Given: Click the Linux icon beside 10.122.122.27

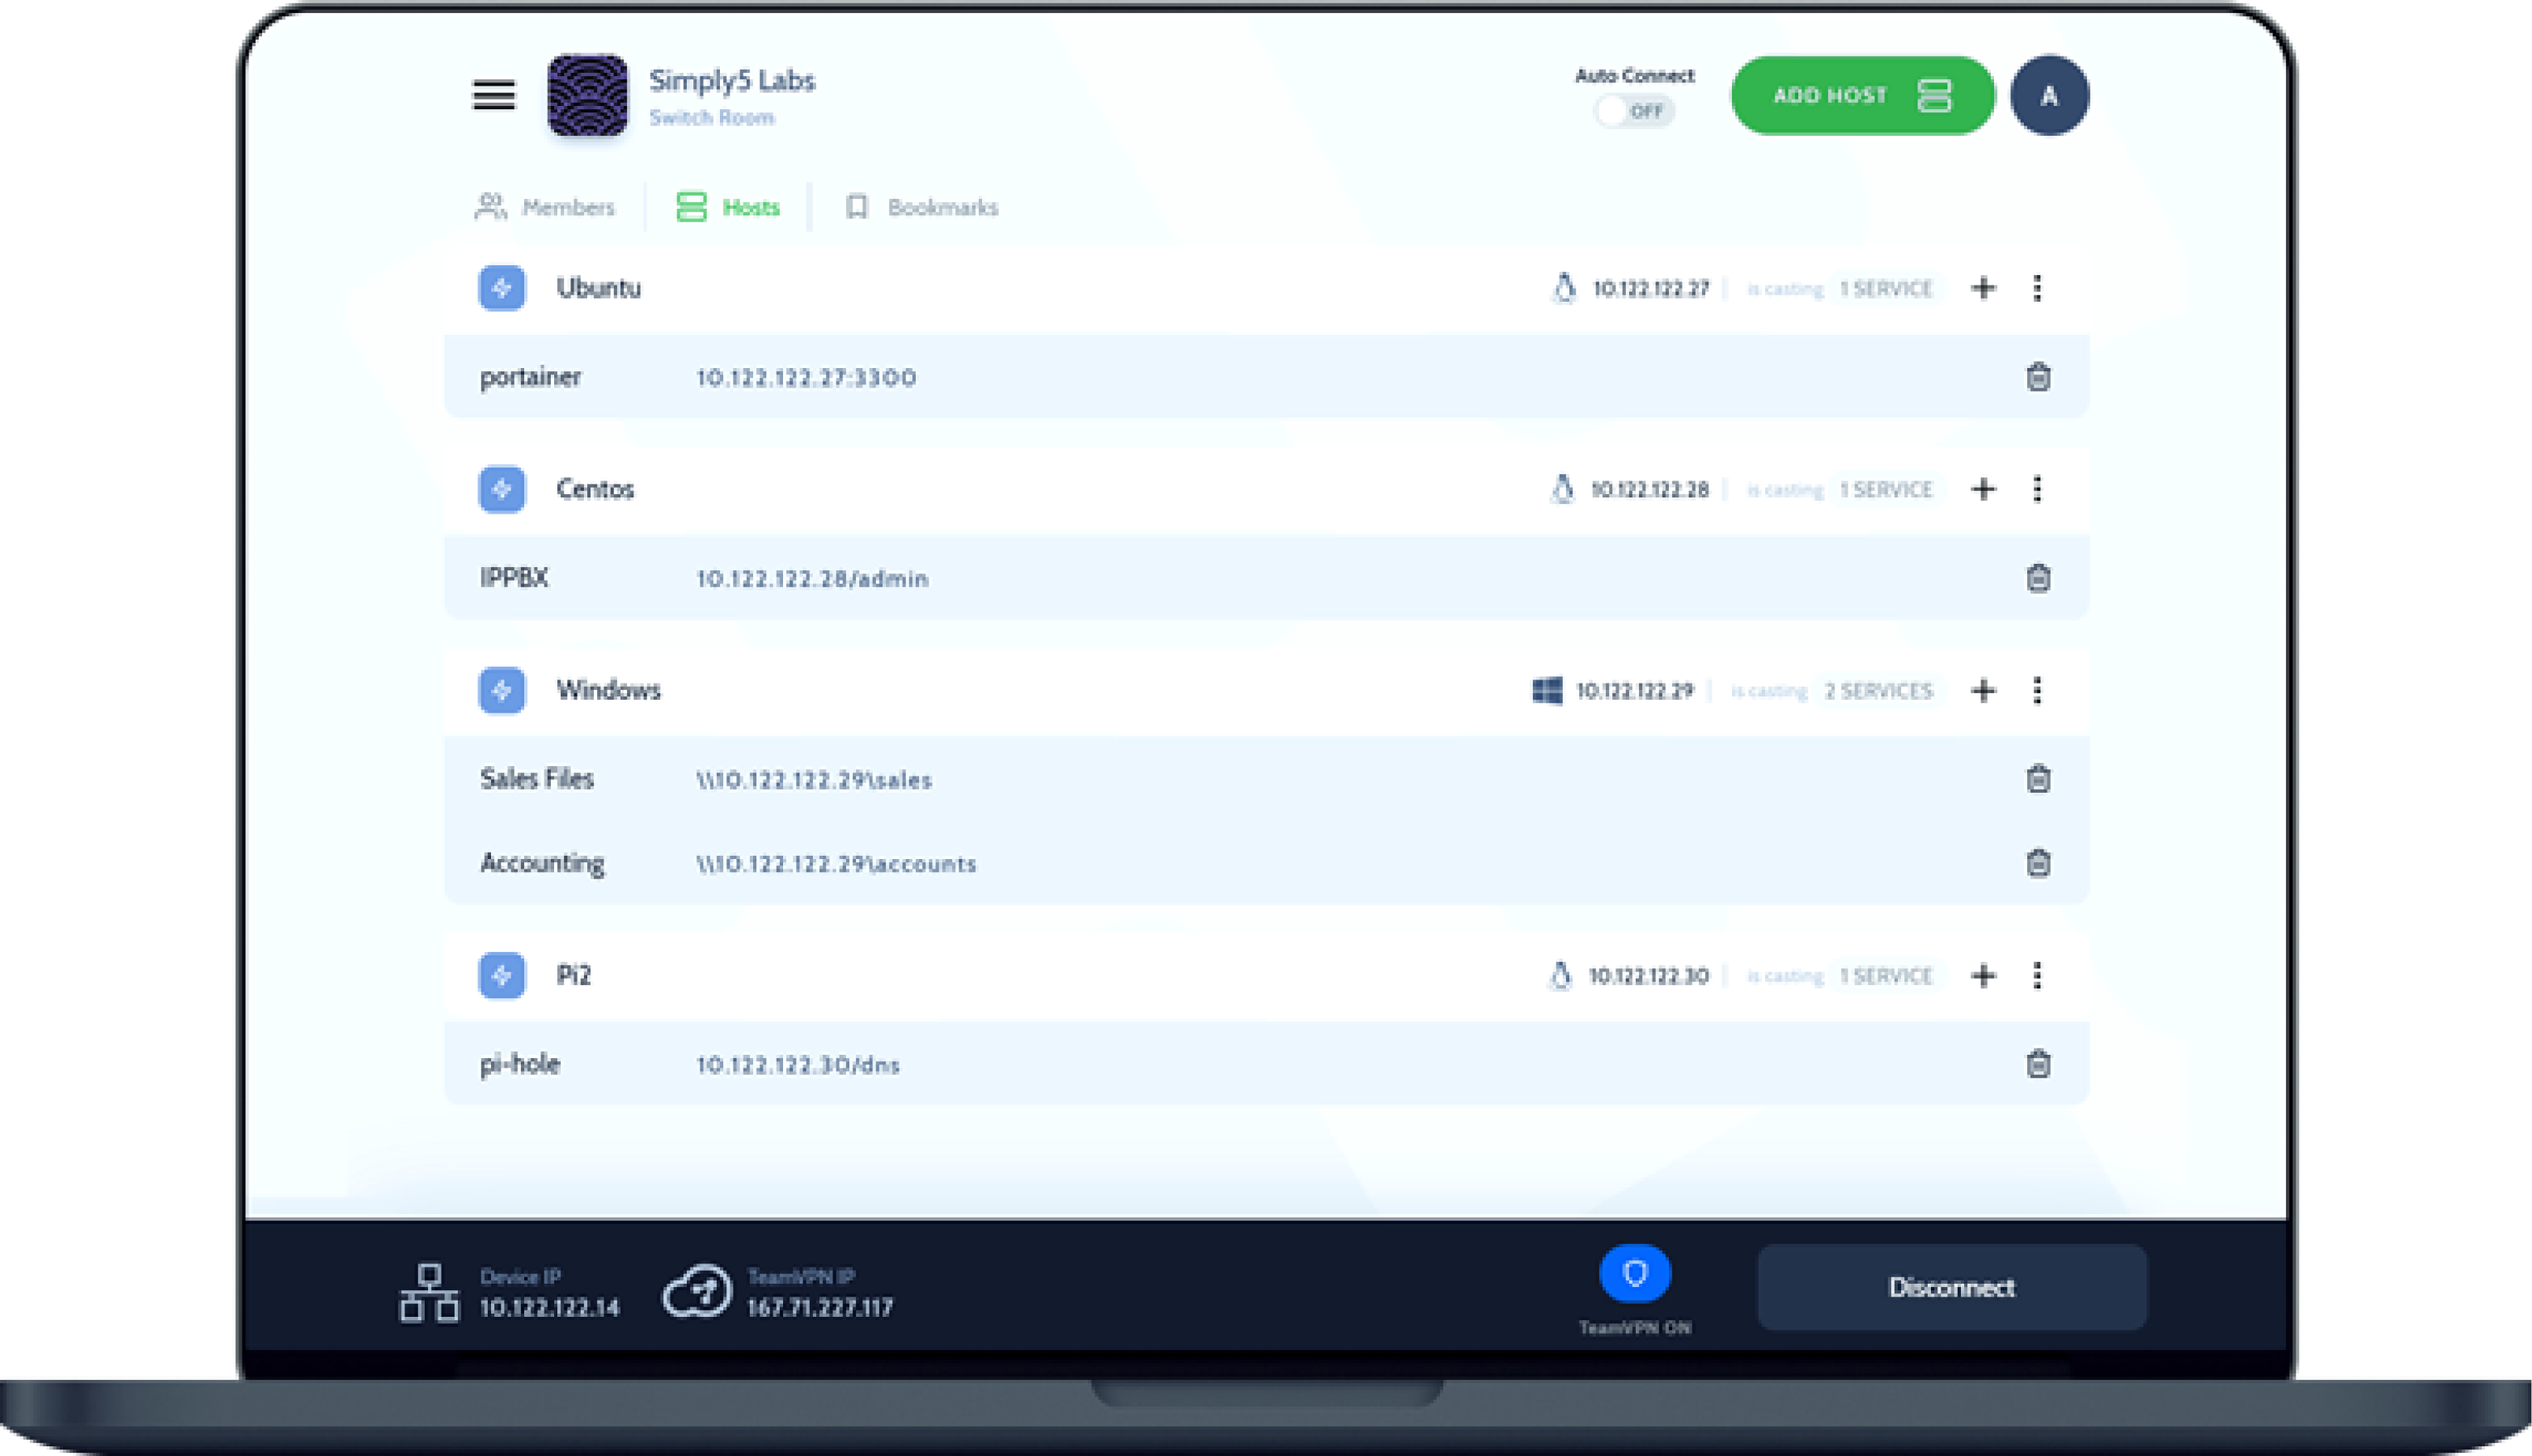Looking at the screenshot, I should pos(1564,288).
